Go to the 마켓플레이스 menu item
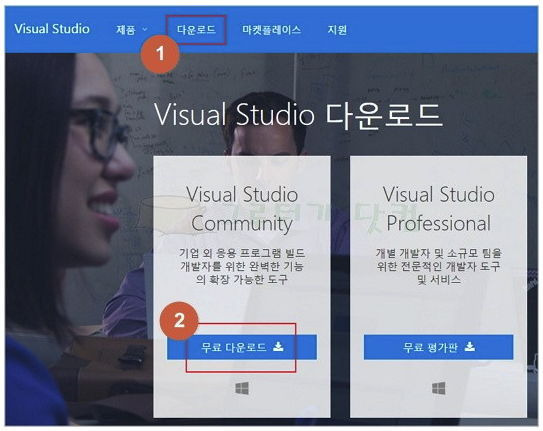 coord(272,30)
